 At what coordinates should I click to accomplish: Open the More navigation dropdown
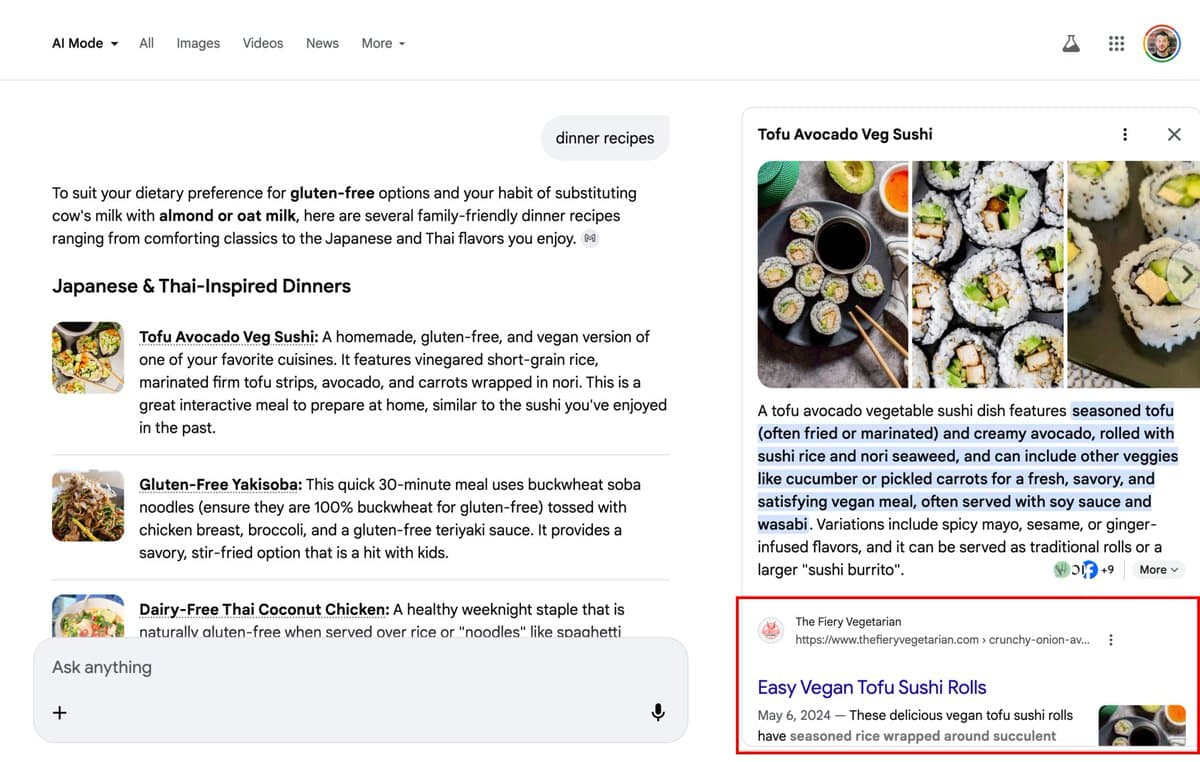383,43
